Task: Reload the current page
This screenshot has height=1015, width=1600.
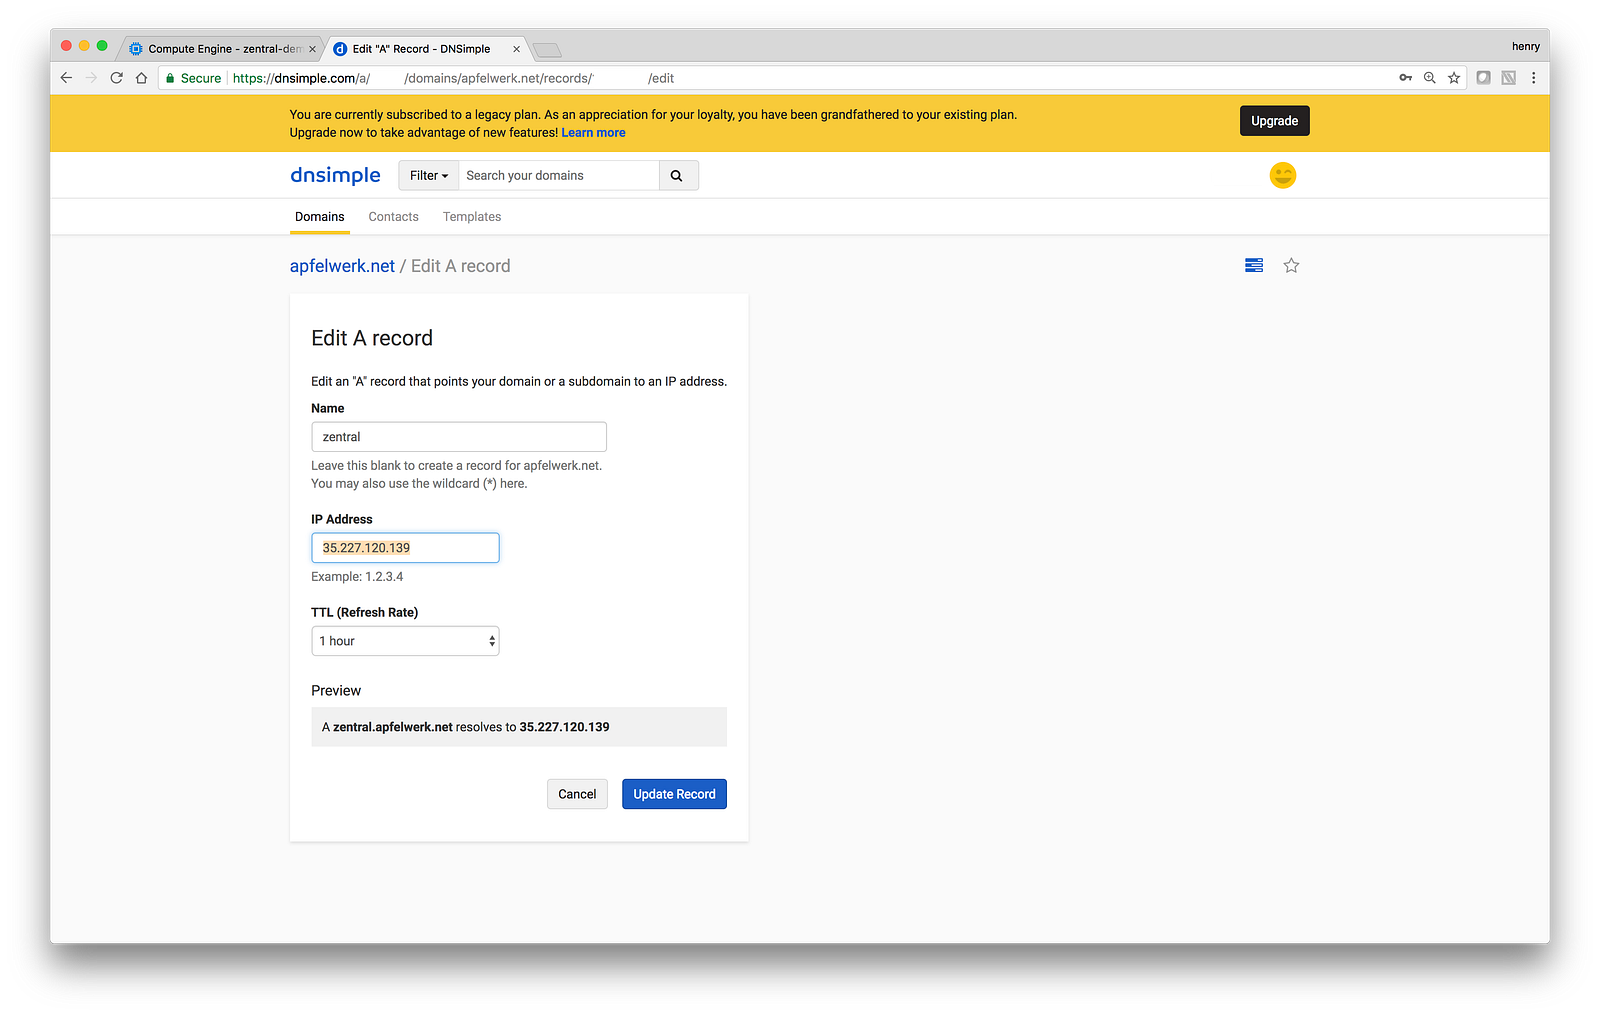Action: click(116, 78)
